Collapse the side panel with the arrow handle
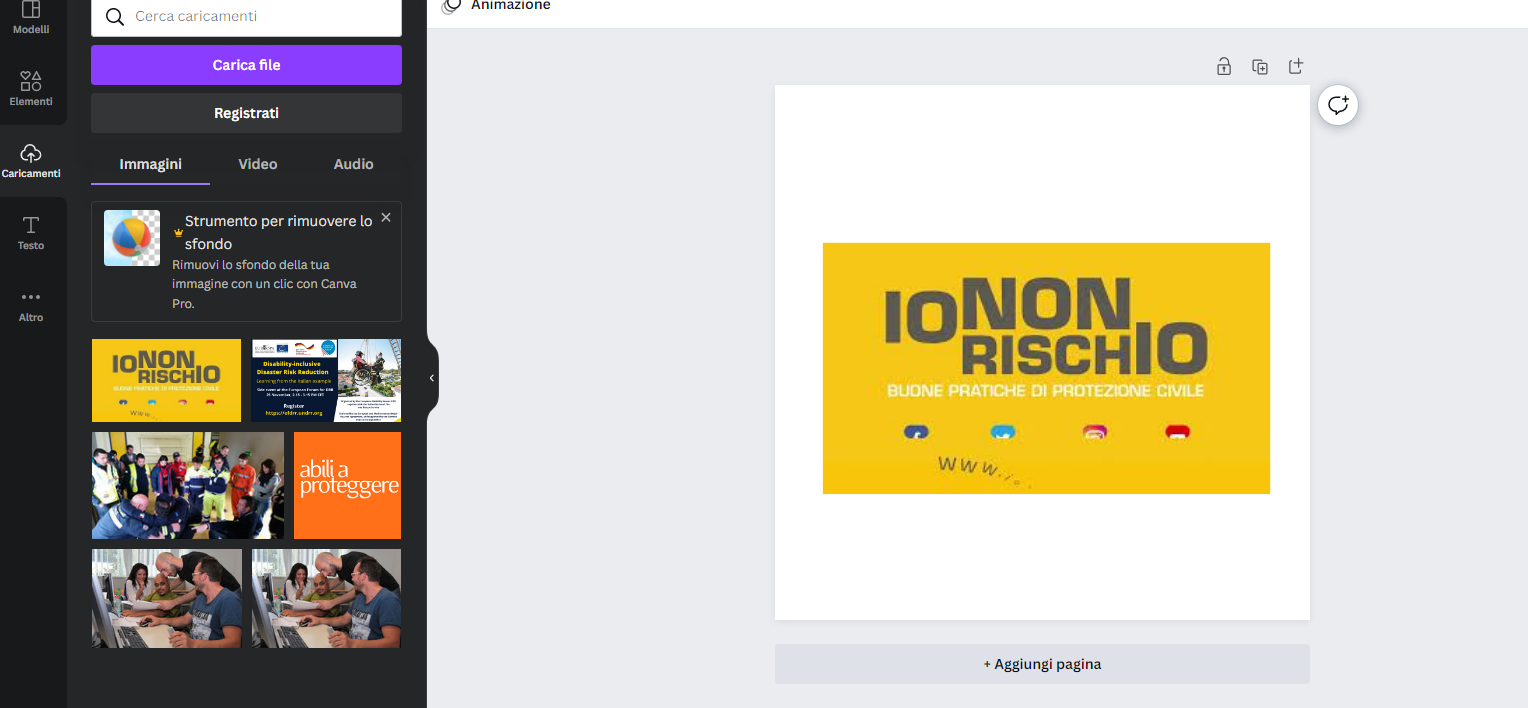Viewport: 1528px width, 708px height. (x=432, y=378)
